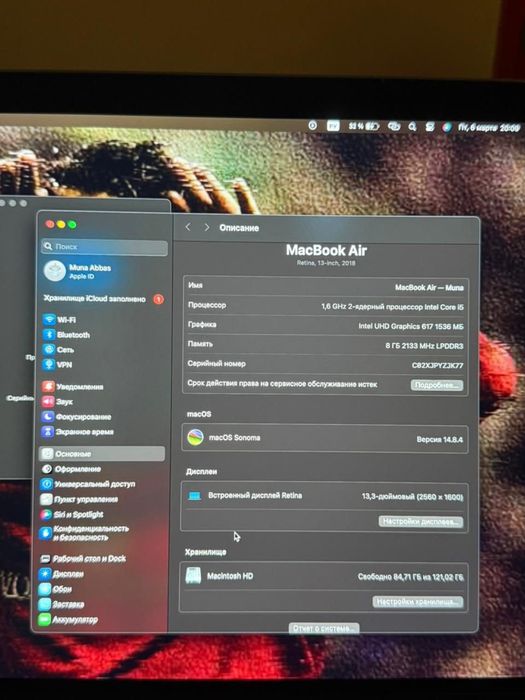525x700 pixels.
Task: Go back with the left chevron
Action: [188, 227]
